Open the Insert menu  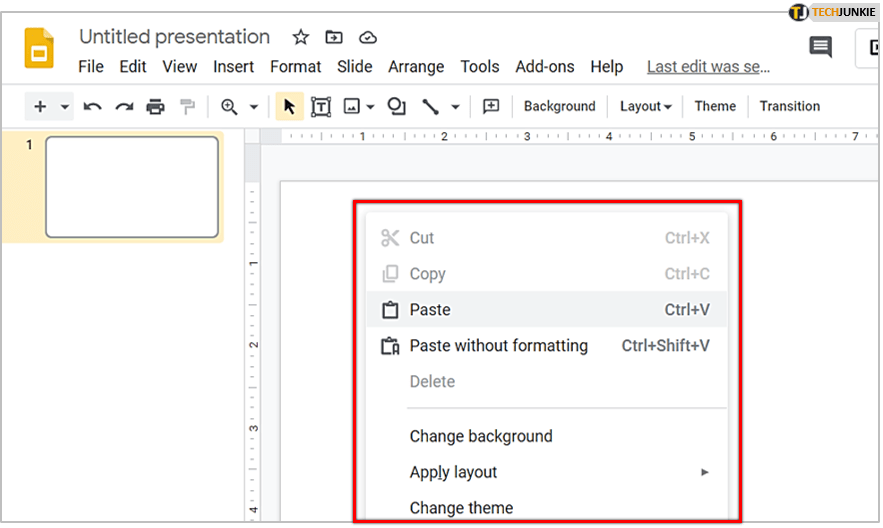pyautogui.click(x=233, y=67)
